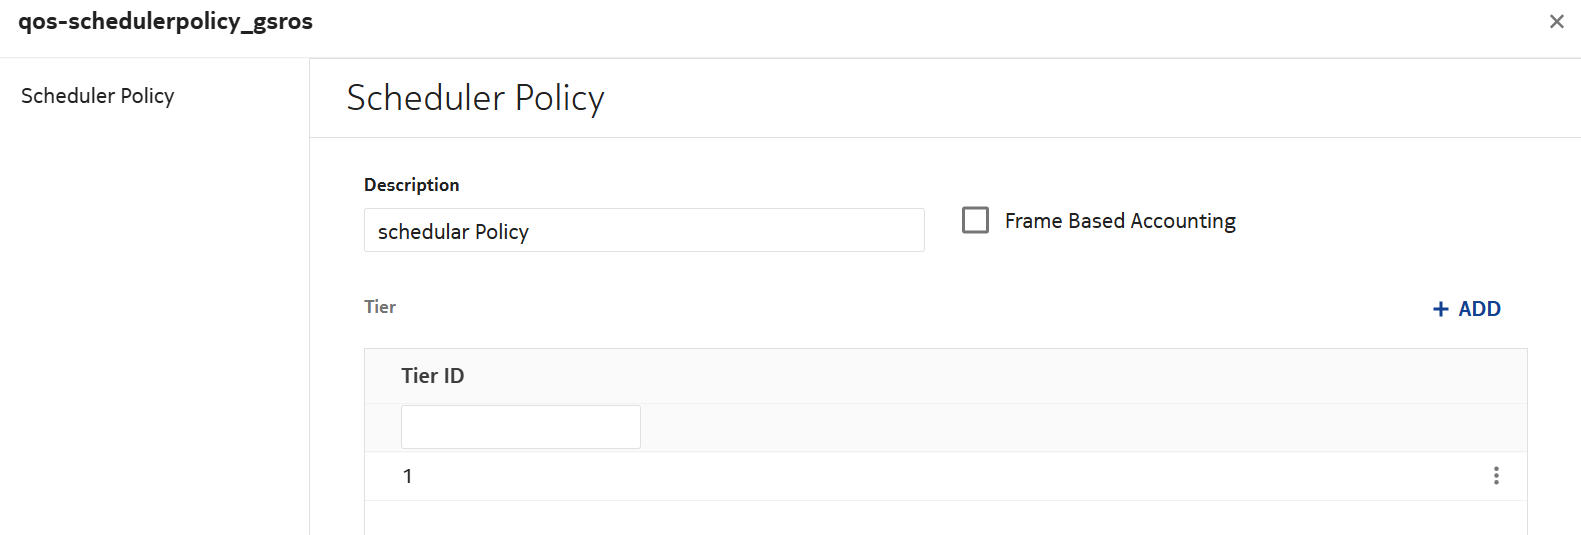This screenshot has width=1581, height=535.
Task: Click empty table area below tier row 1
Action: click(900, 518)
